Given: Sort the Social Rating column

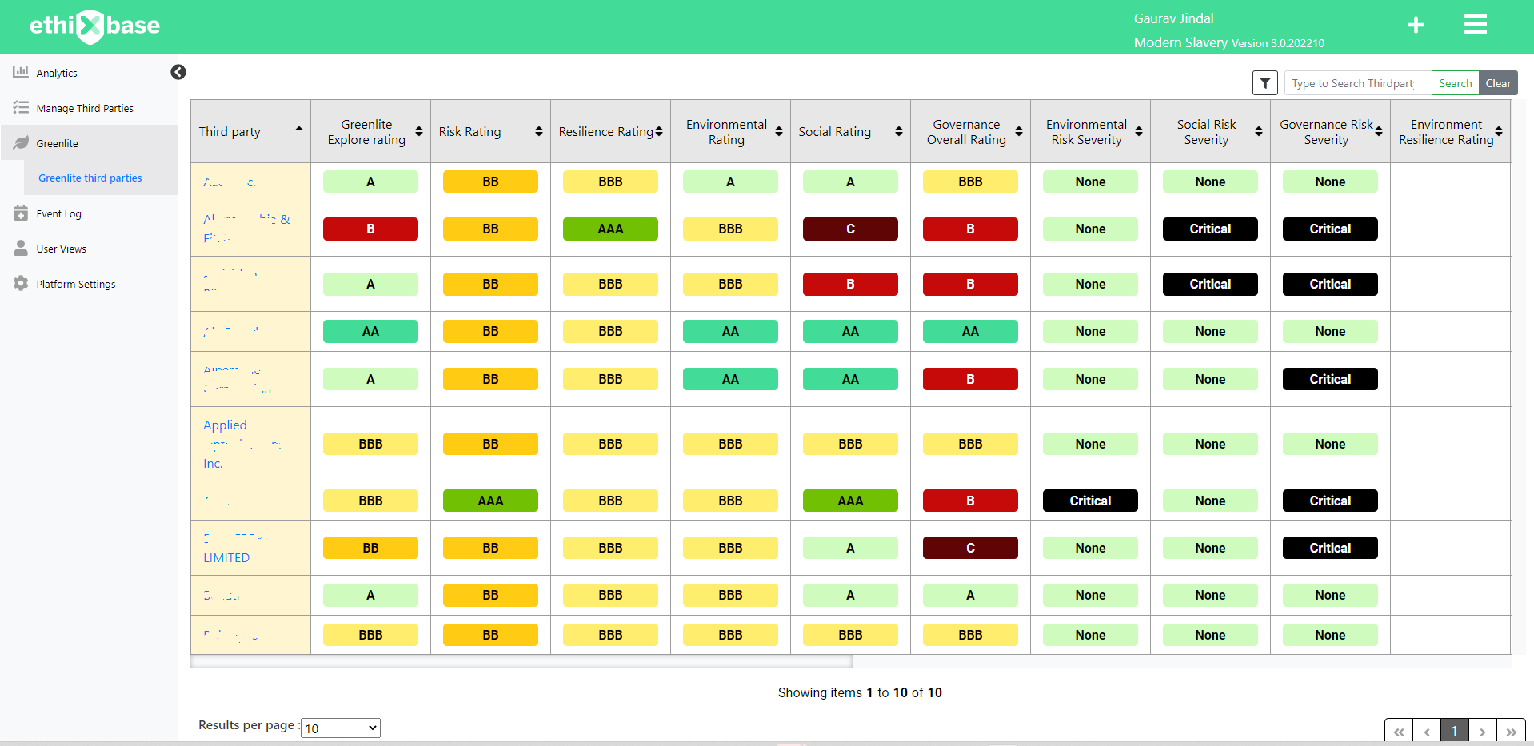Looking at the screenshot, I should (898, 130).
